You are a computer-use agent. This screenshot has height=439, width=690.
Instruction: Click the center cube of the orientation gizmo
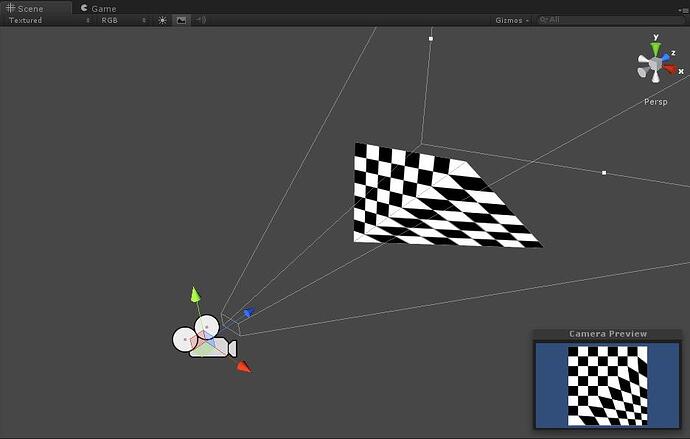(x=656, y=64)
